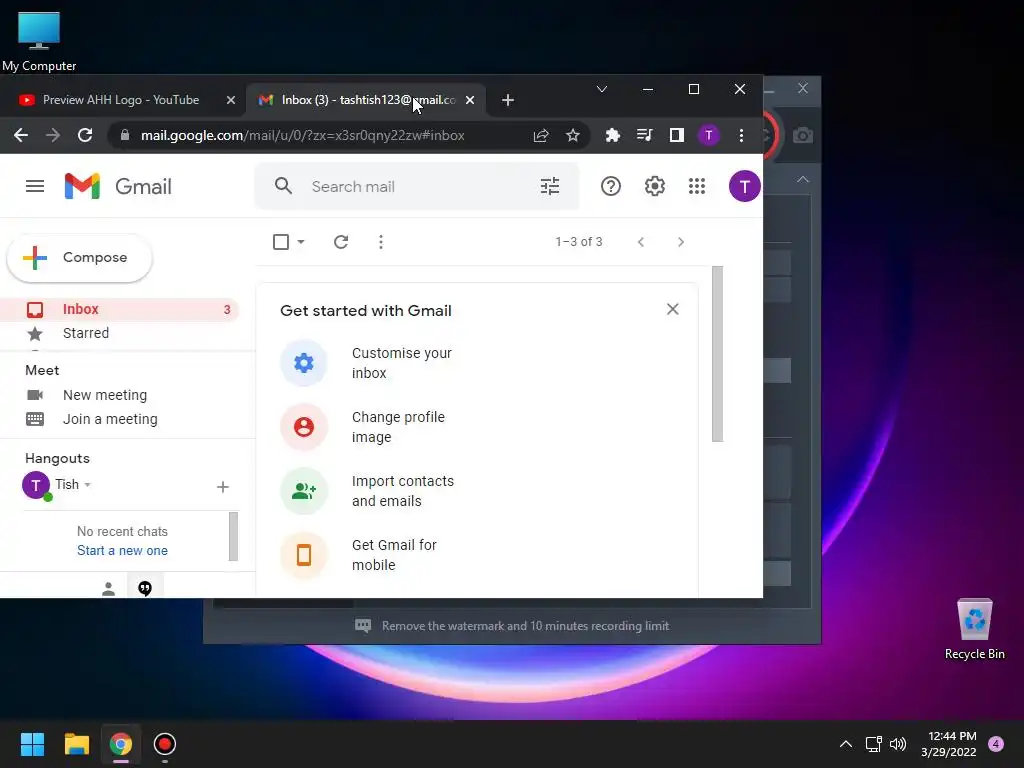Collapse panel chevron in recorder window behind

(x=803, y=180)
